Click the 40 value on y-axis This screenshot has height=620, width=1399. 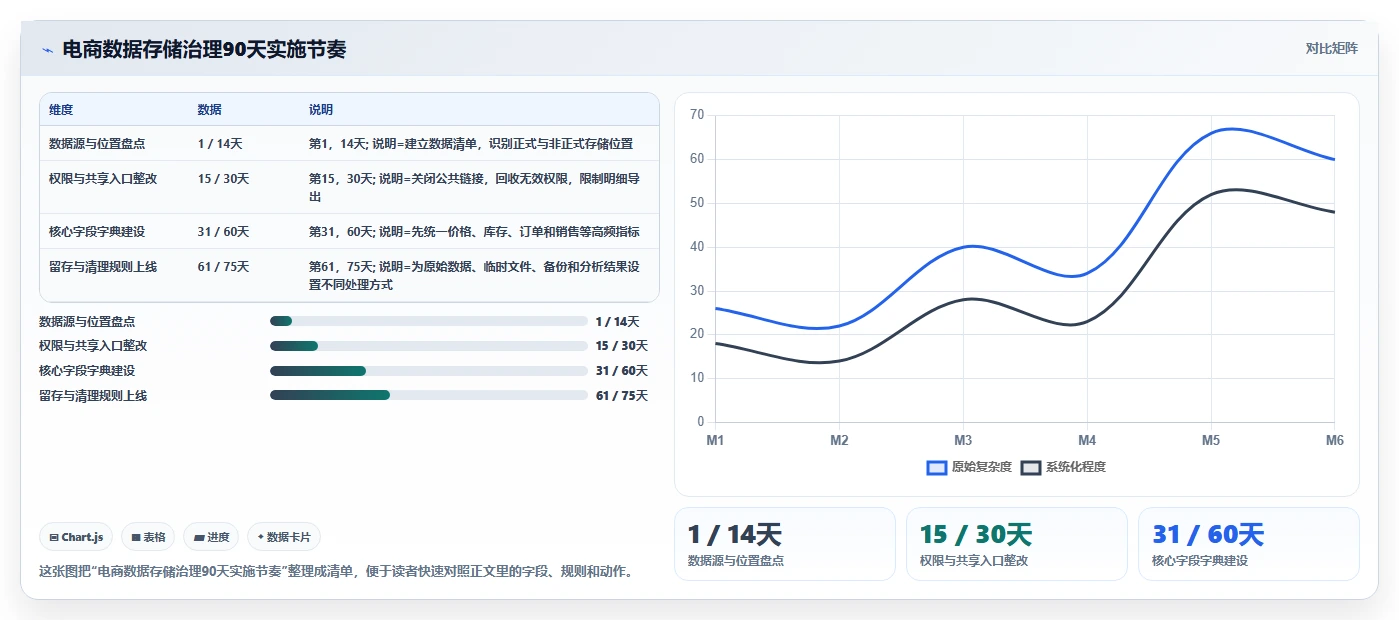(697, 247)
